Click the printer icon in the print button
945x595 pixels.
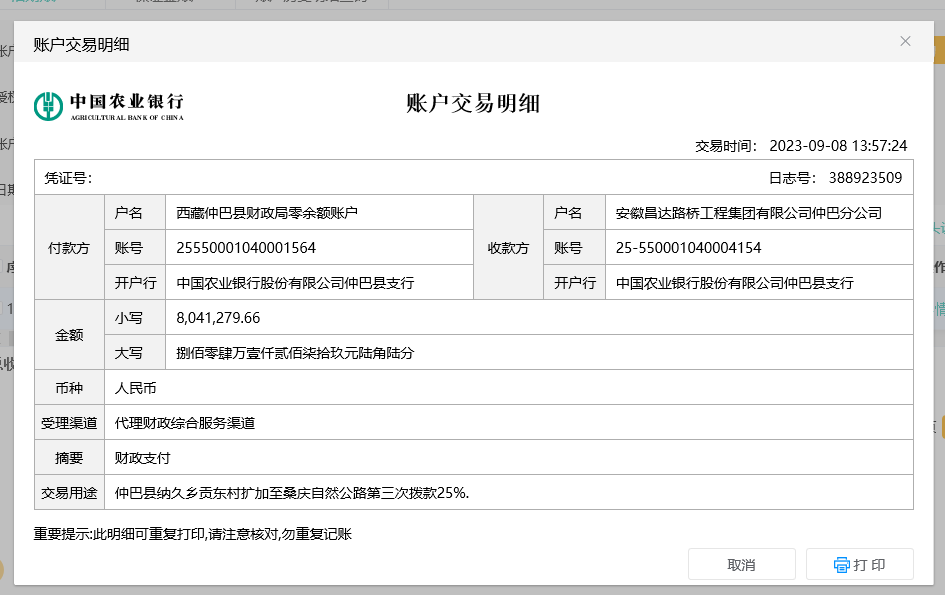(841, 565)
